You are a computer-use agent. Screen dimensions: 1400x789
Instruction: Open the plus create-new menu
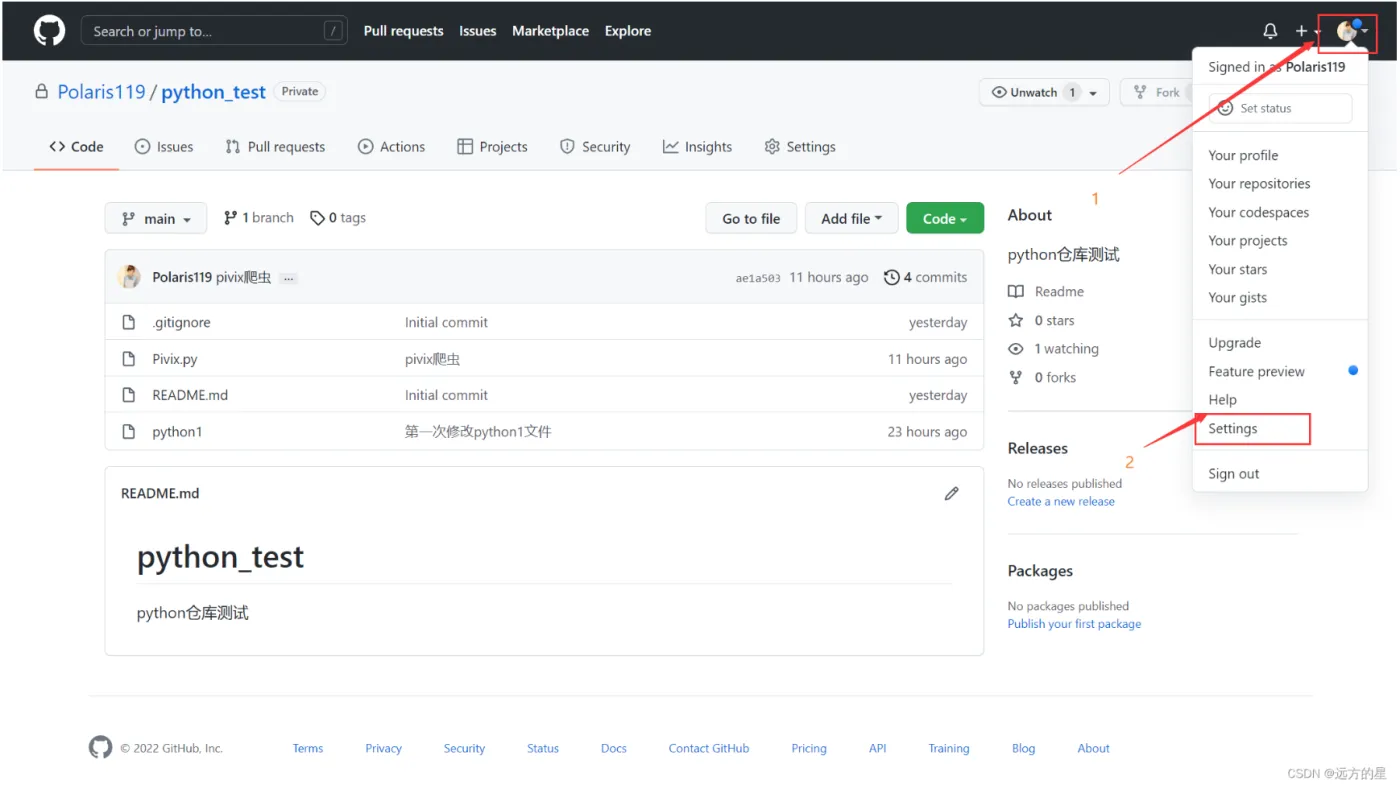click(1307, 31)
